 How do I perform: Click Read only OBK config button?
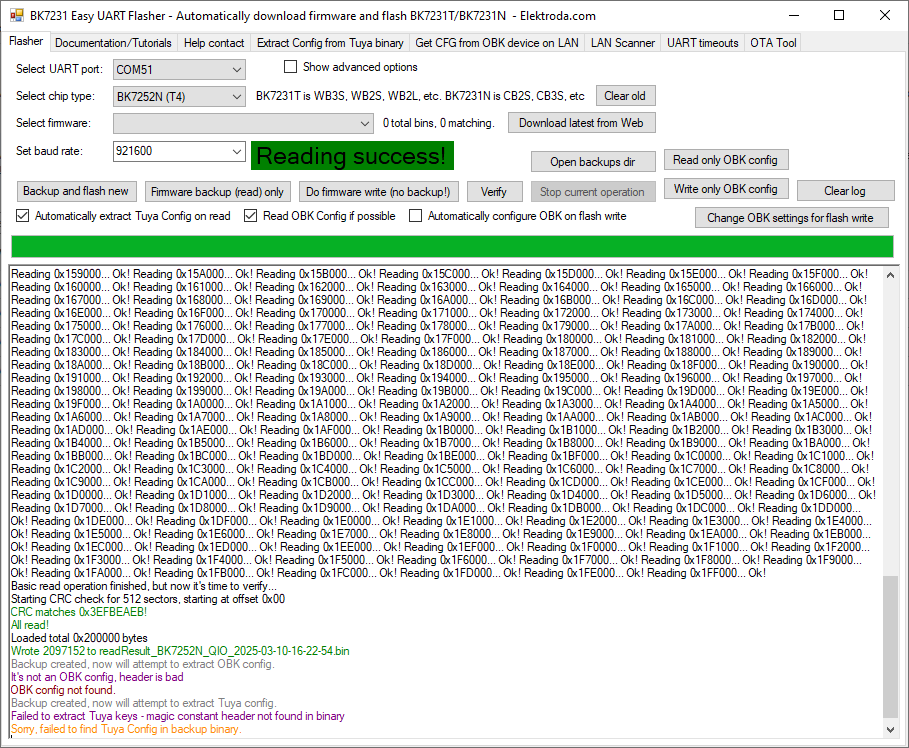[x=725, y=160]
